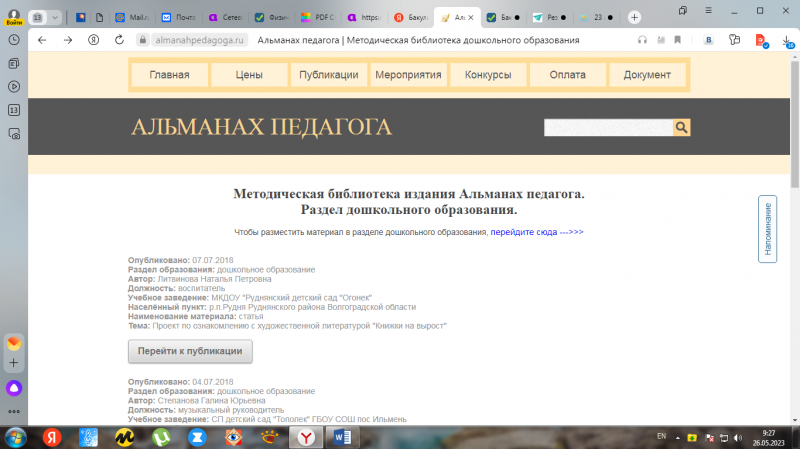This screenshot has width=800, height=449.
Task: Click 'Перейти к публикации' button for Литвинова
Action: [190, 351]
